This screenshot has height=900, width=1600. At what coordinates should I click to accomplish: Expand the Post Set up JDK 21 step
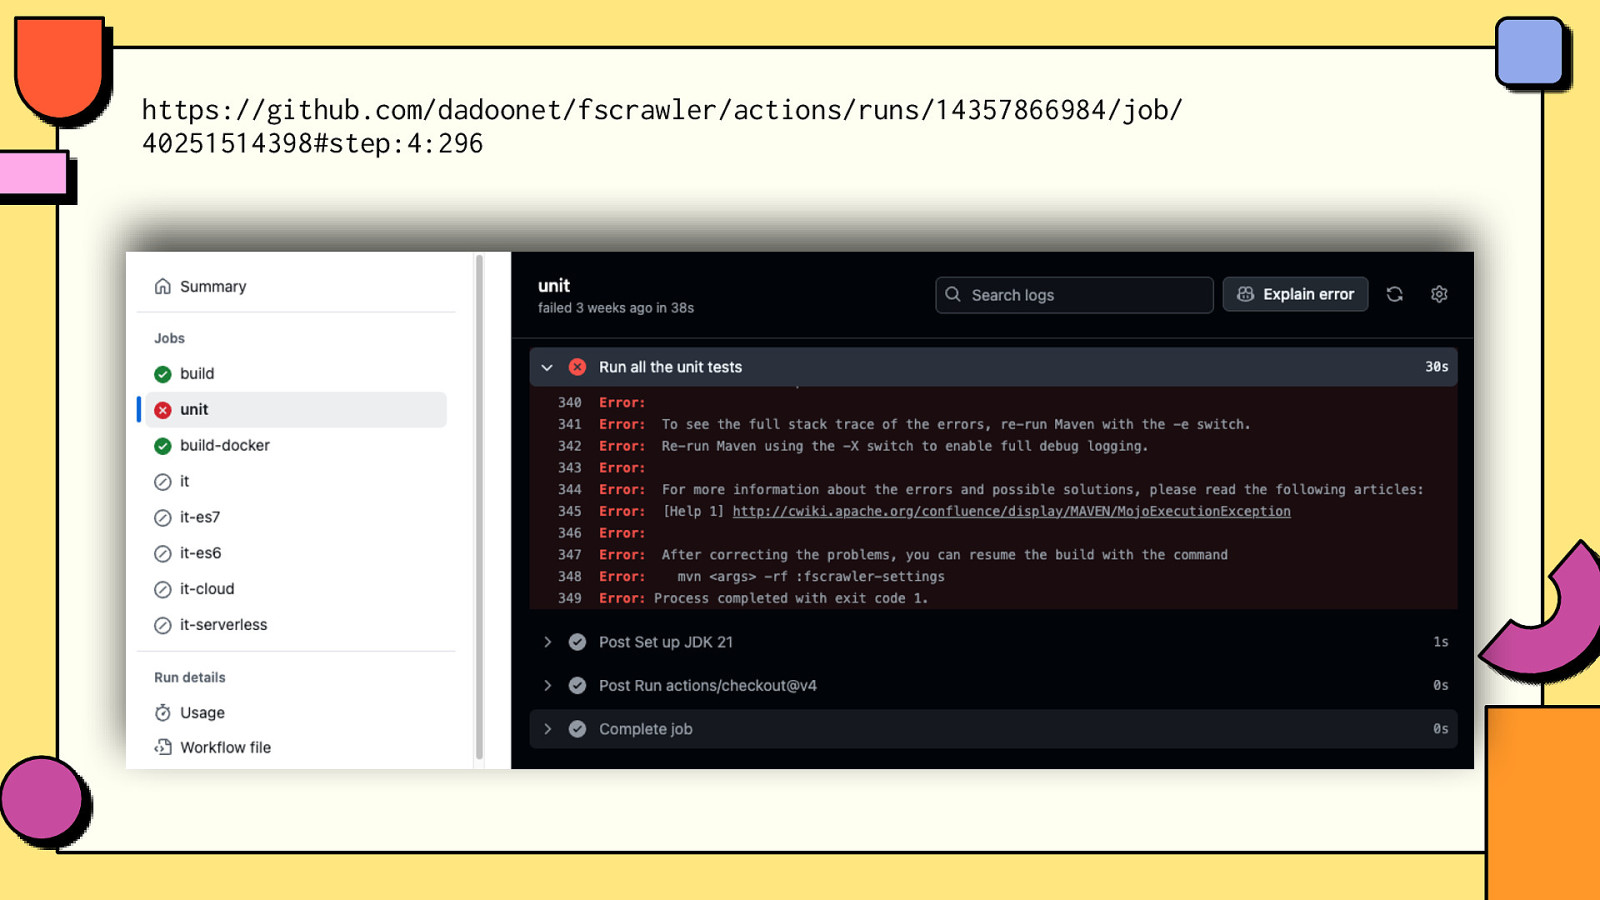pyautogui.click(x=547, y=642)
